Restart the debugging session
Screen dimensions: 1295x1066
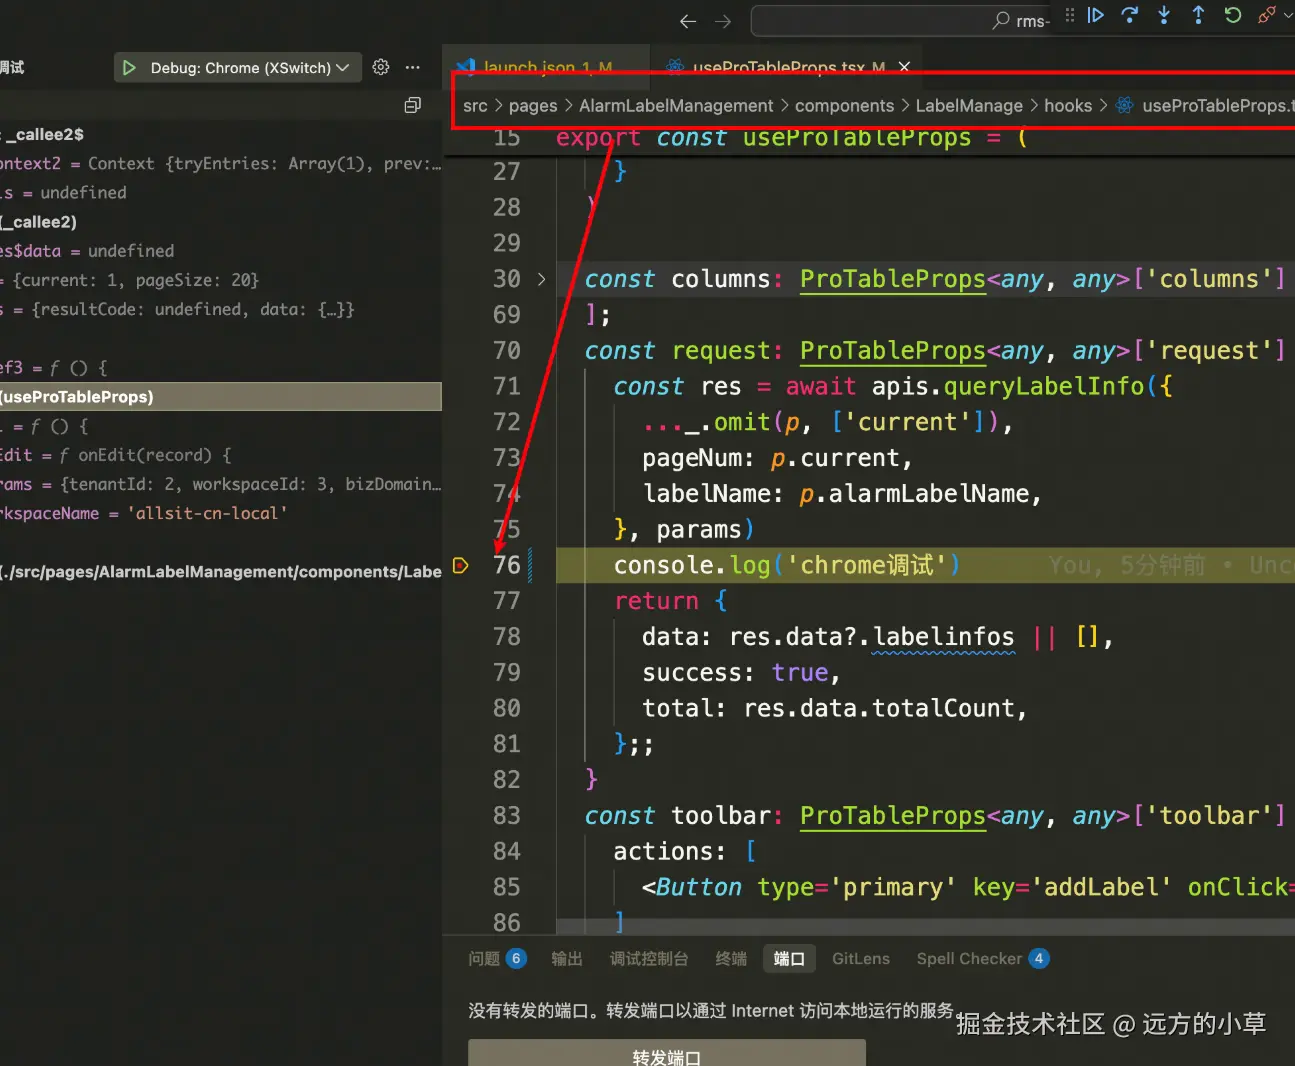1232,15
